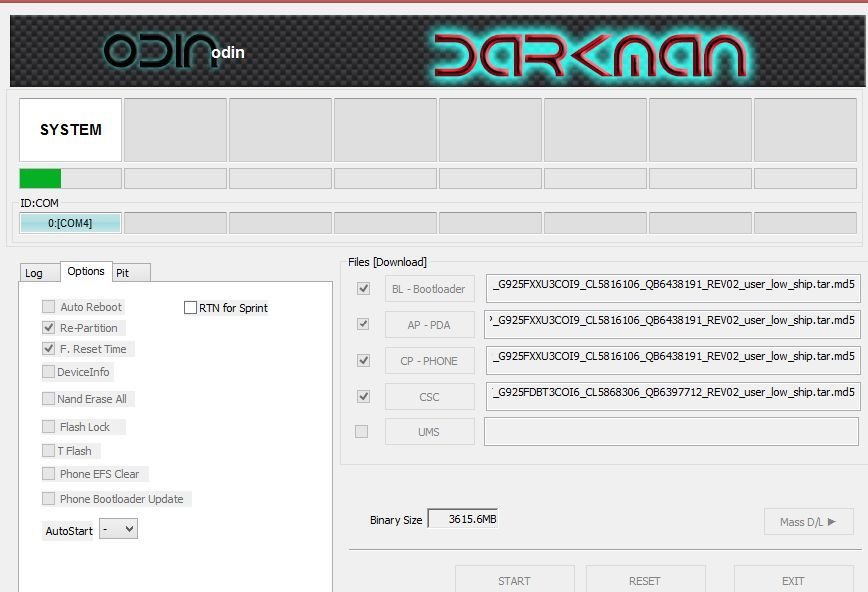The image size is (868, 592).
Task: Click the AP - PDA button
Action: (x=430, y=325)
